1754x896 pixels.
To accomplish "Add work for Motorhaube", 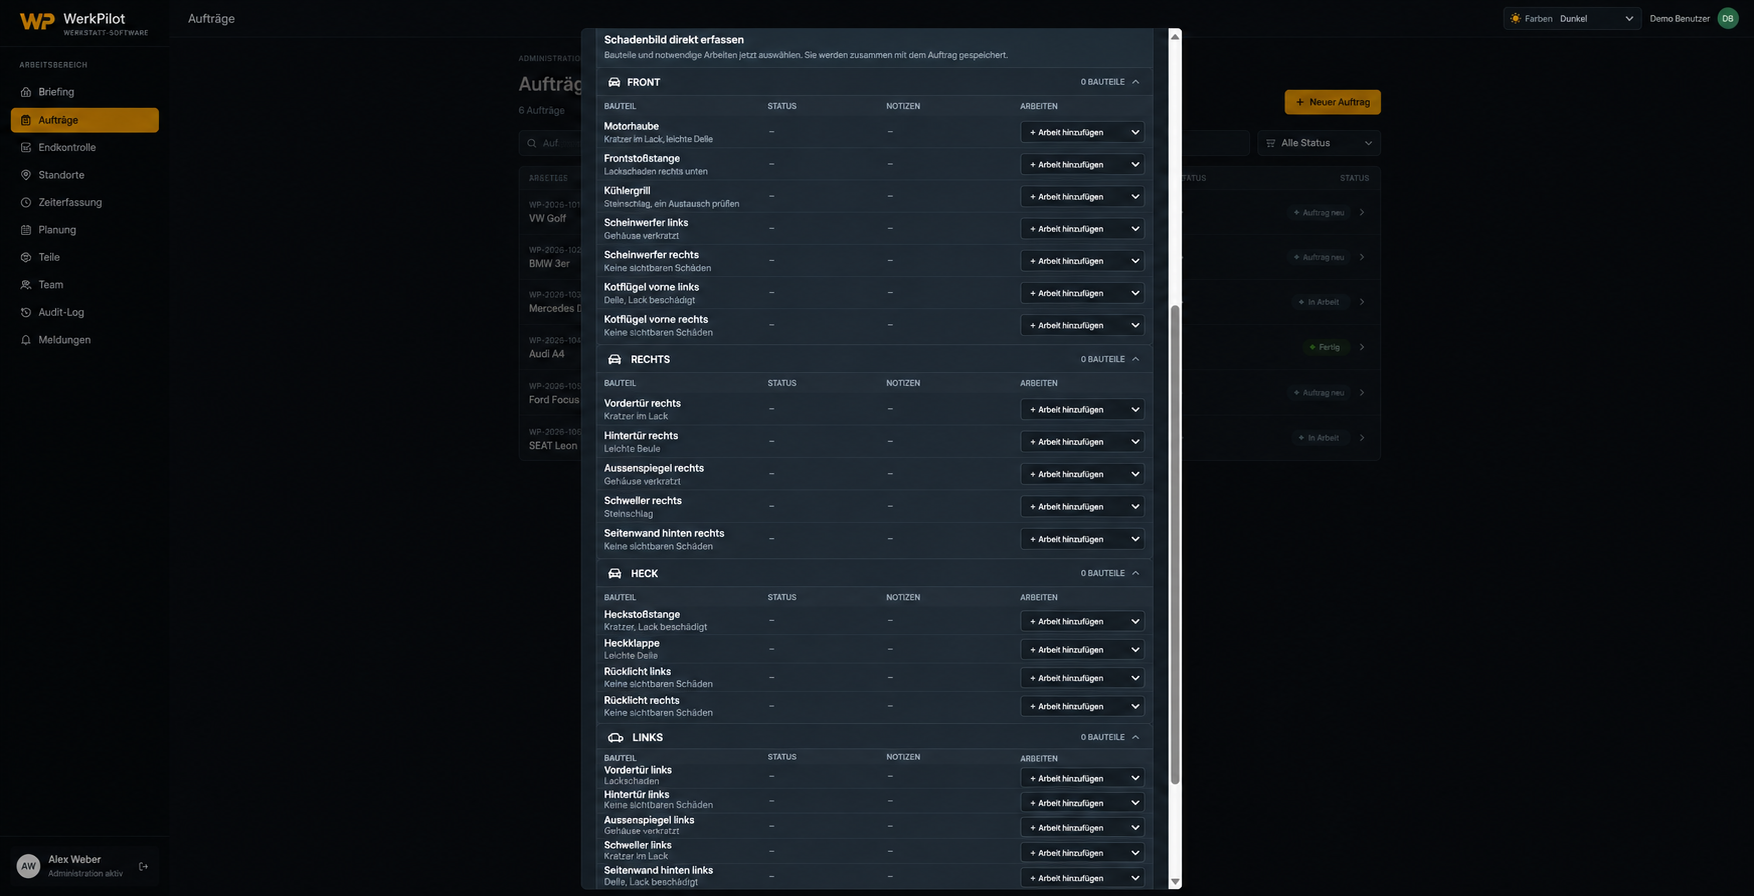I will click(x=1082, y=132).
